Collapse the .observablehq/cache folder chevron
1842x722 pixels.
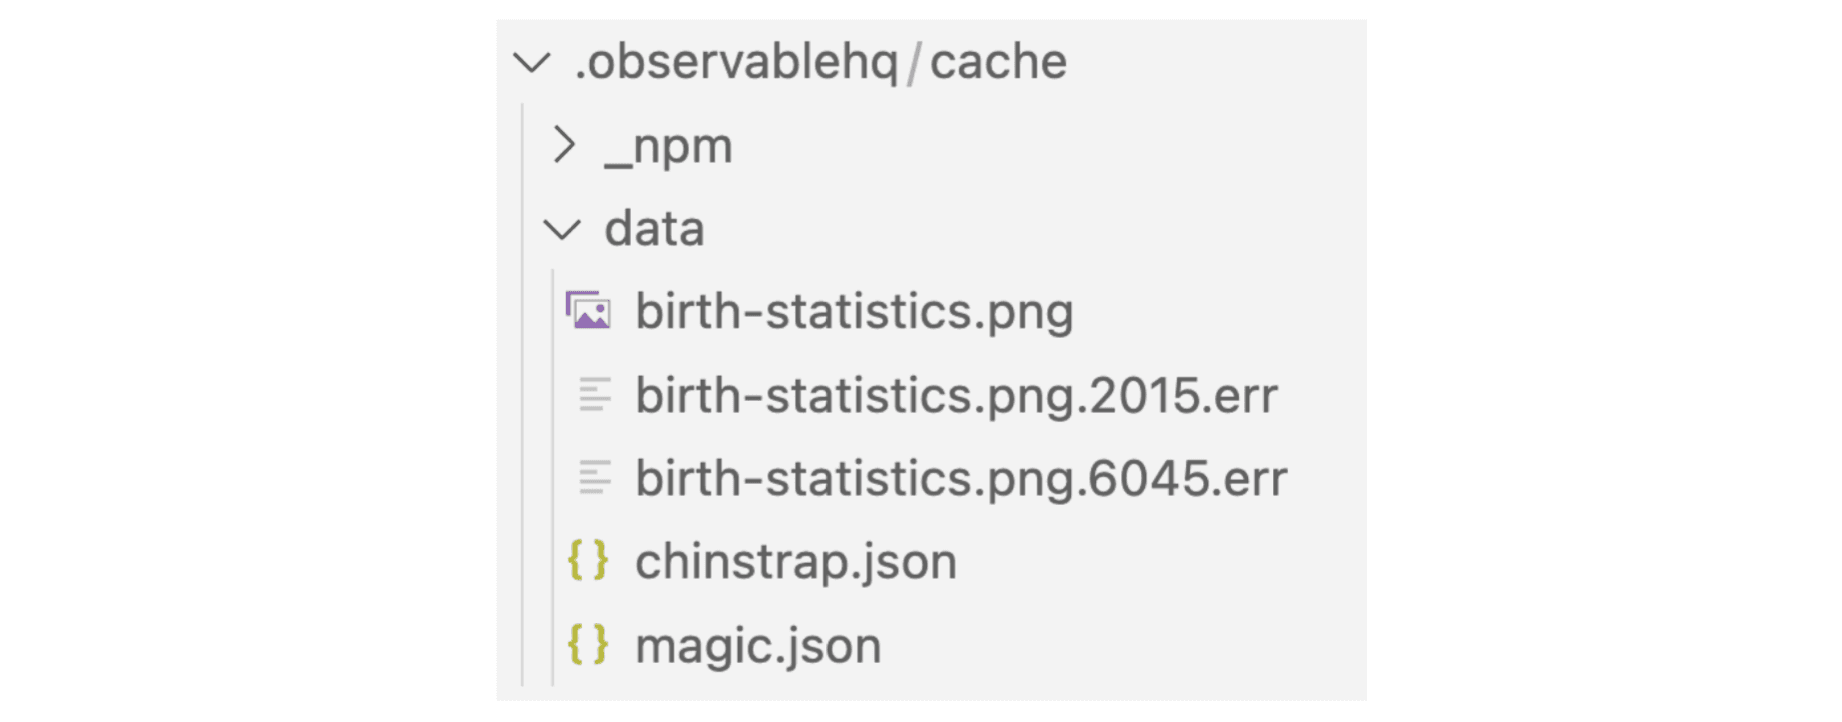532,63
